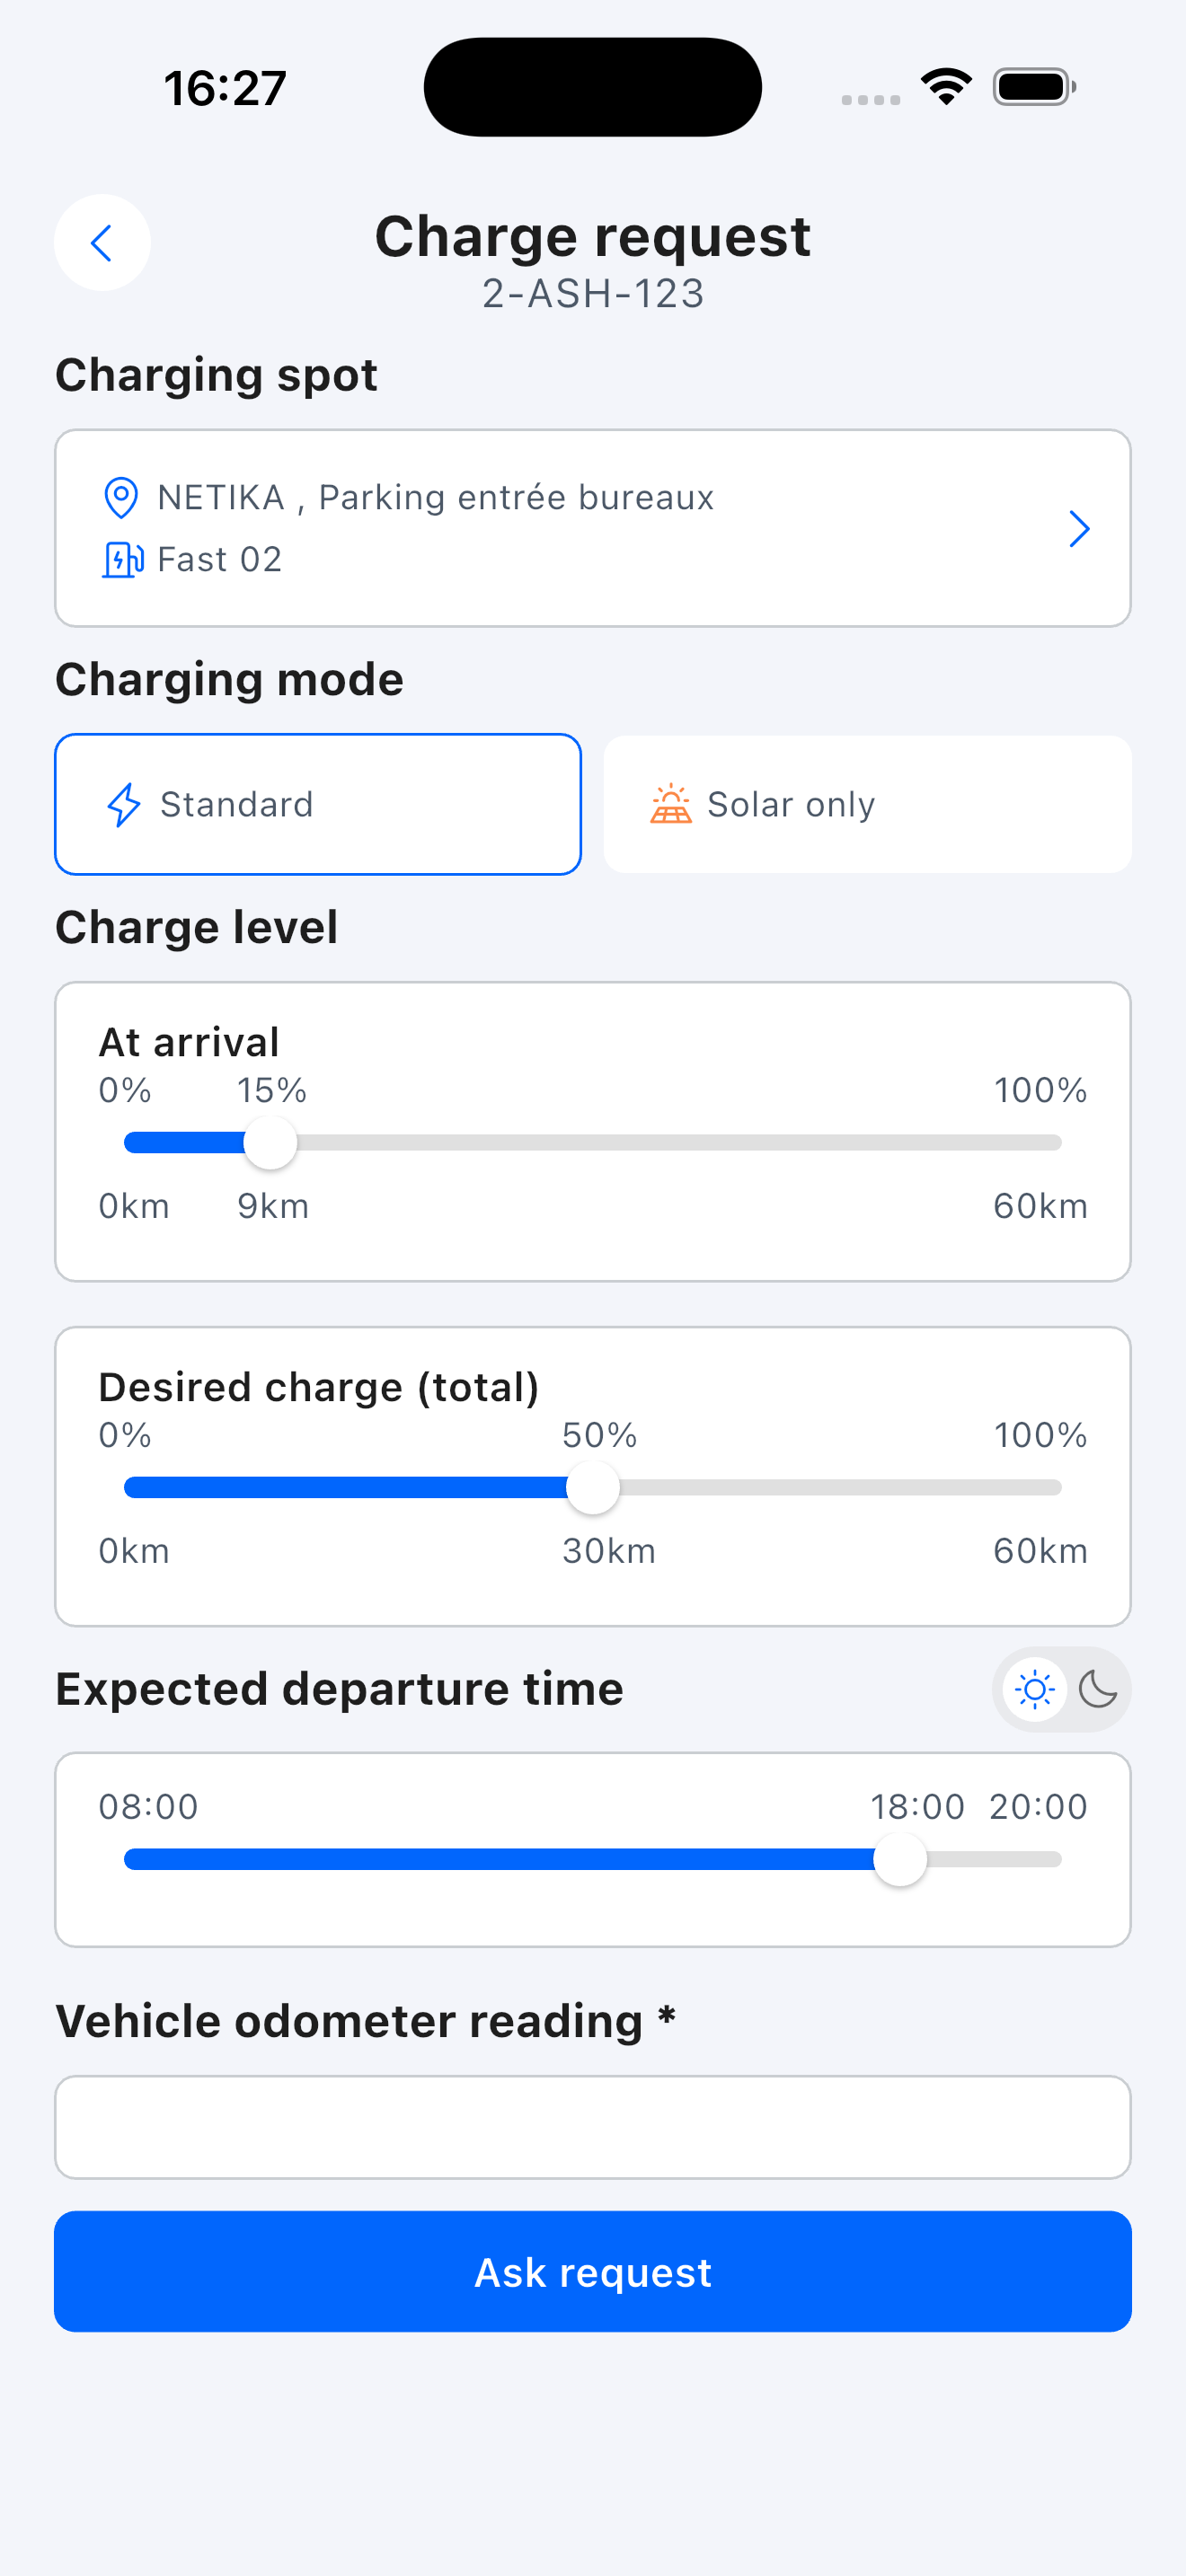Viewport: 1186px width, 2576px height.
Task: Select the moon nighttime icon
Action: 1098,1690
